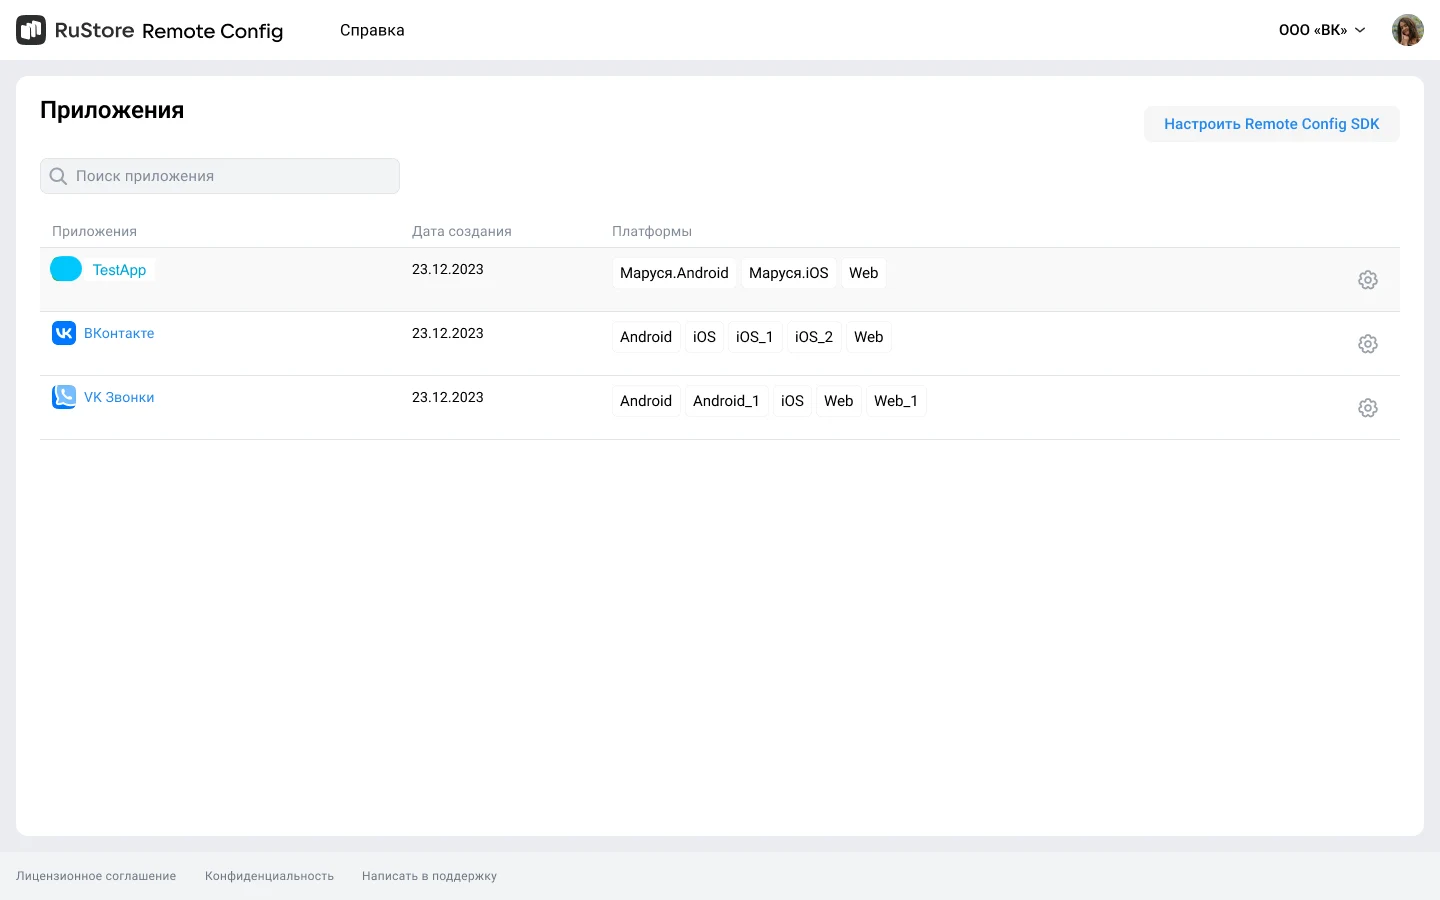Click TestApp creation date 23.12.2023

448,269
